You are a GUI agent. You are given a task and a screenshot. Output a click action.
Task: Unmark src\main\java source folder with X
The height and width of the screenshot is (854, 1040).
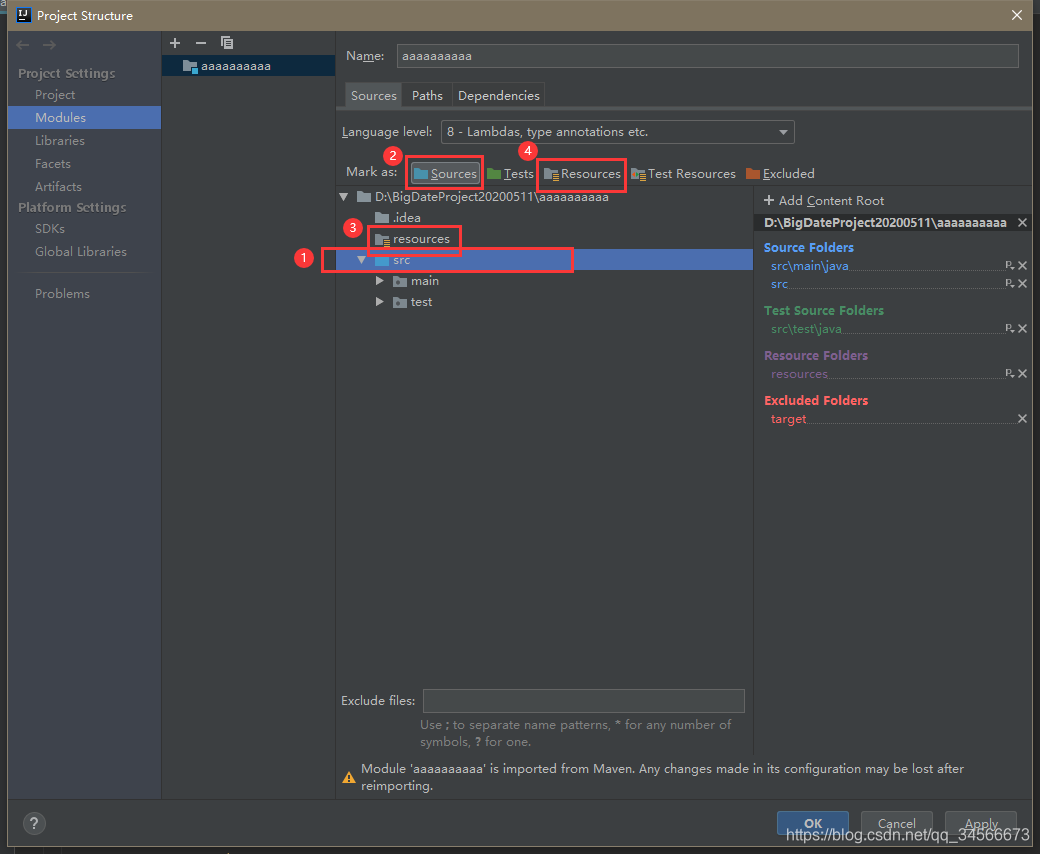[x=1023, y=266]
